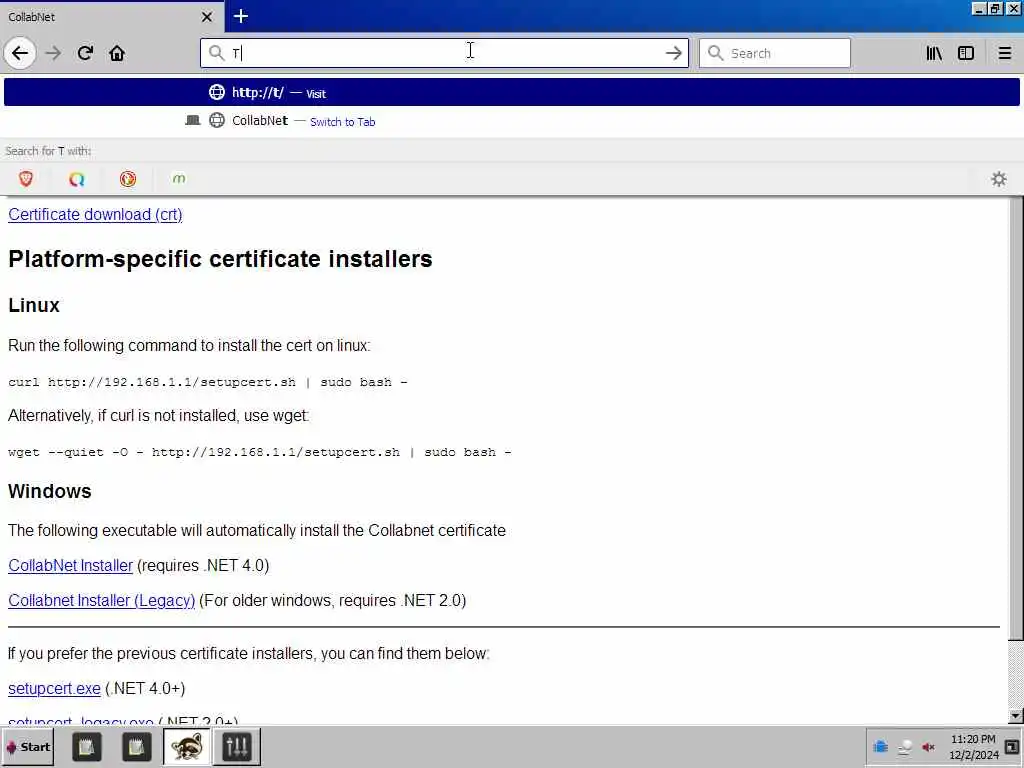Select the CollabNet tab
The image size is (1024, 768).
(111, 17)
